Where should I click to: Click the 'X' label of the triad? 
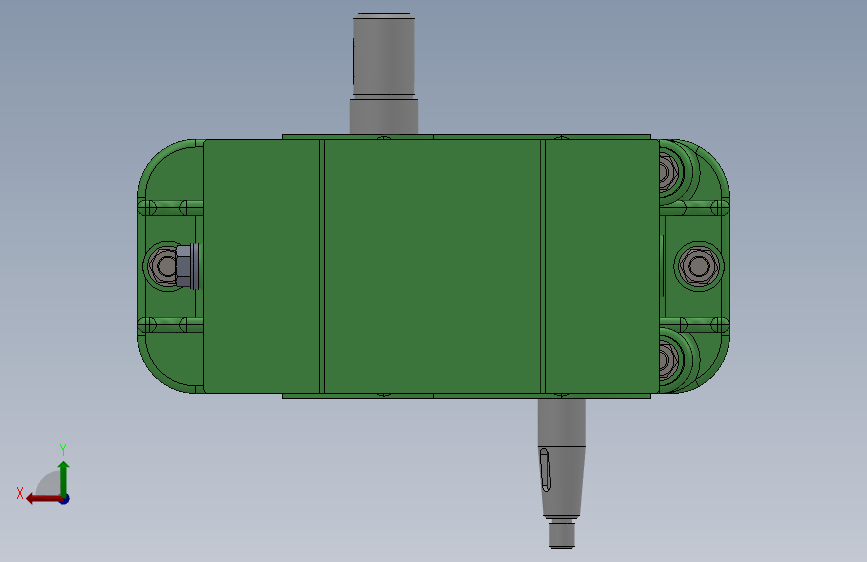20,493
